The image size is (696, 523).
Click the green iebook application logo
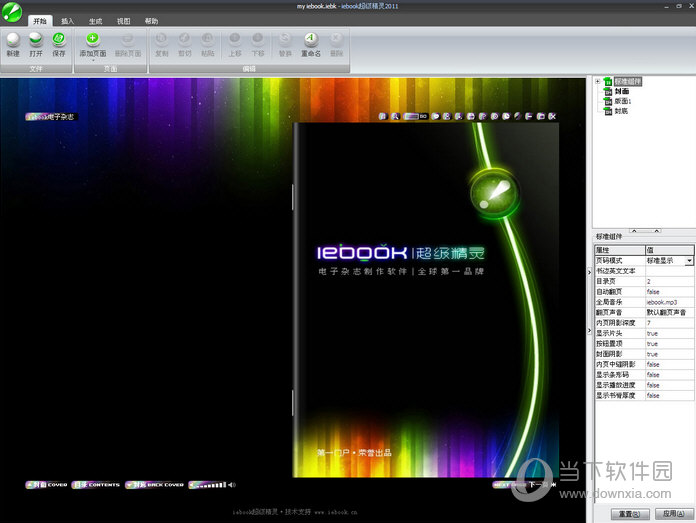pos(11,11)
